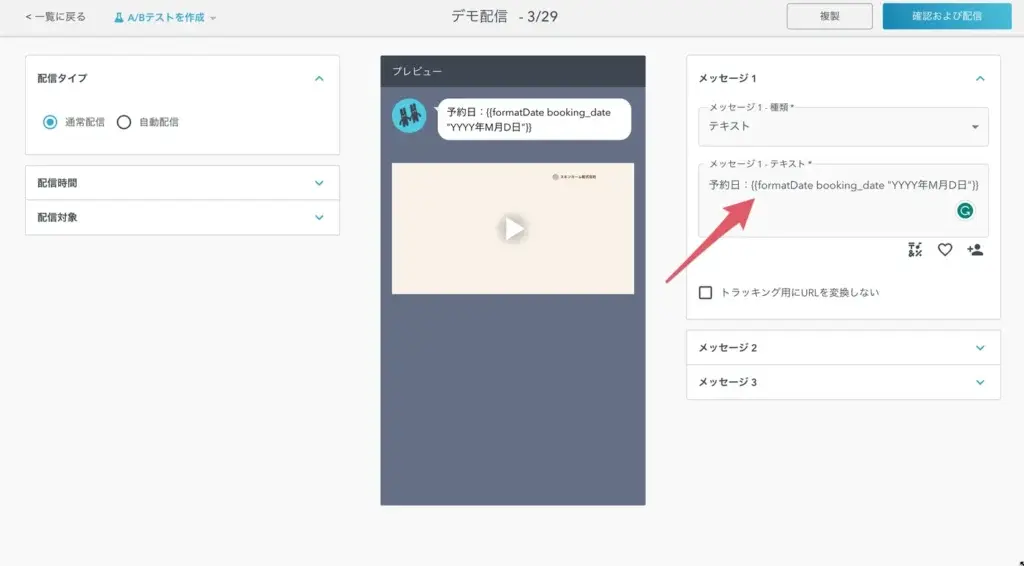The height and width of the screenshot is (566, 1024).
Task: Open the メッセージ1 種類 dropdown
Action: coord(843,127)
